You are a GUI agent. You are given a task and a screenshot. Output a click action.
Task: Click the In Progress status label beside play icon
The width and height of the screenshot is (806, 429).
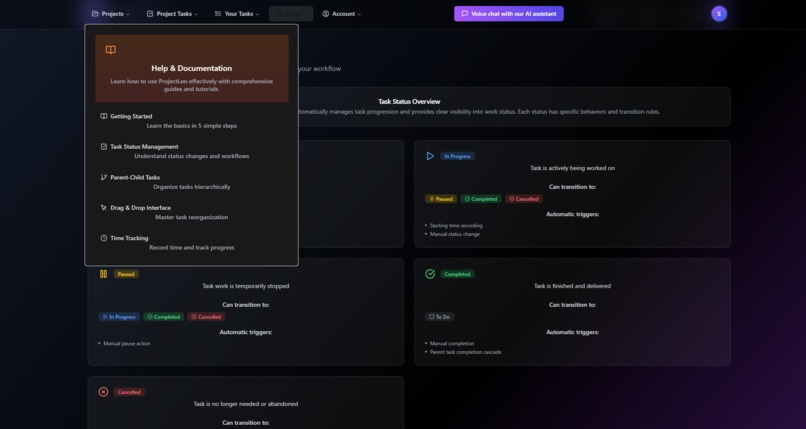[457, 156]
